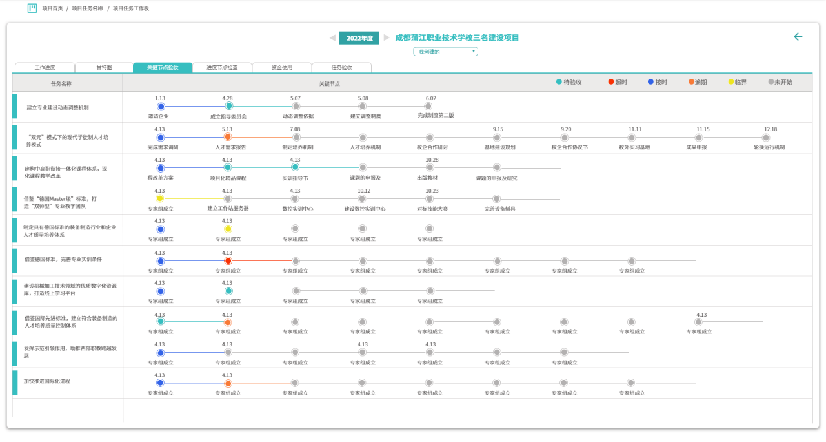Screen dimensions: 826x442
Task: Click the teal 4.29 node in first row
Action: click(228, 106)
